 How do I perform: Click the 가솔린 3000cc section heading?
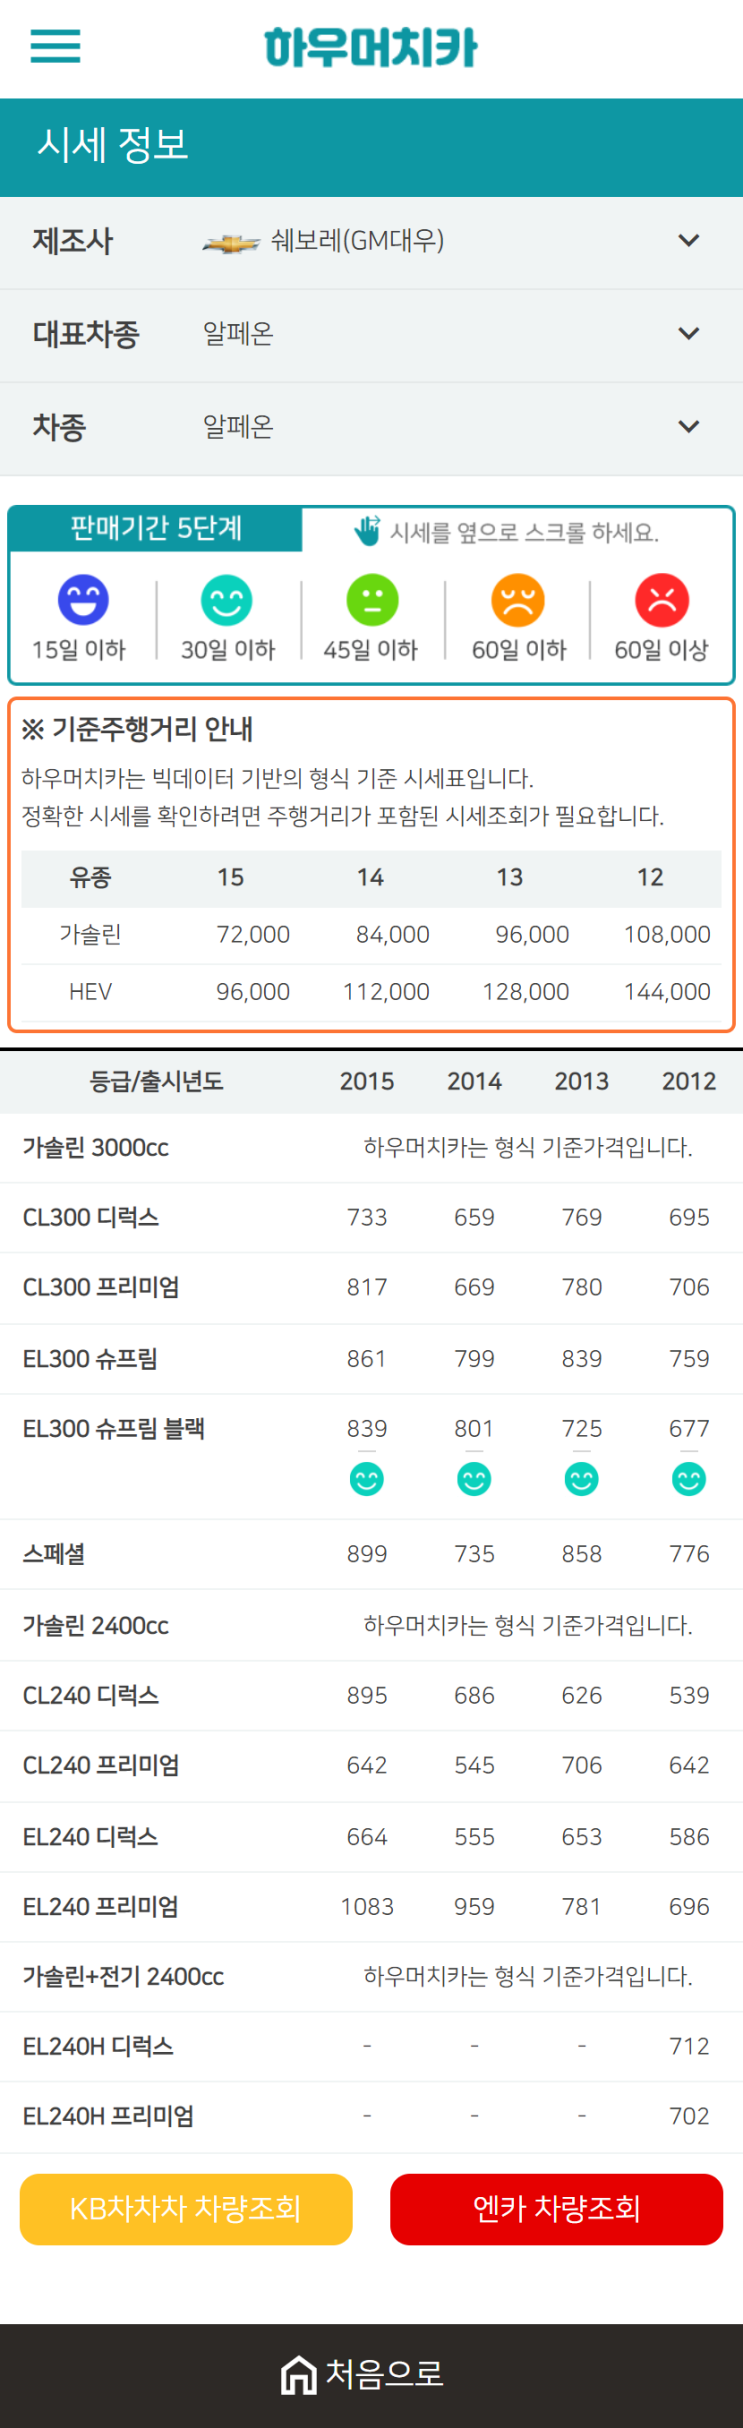[x=96, y=1147]
